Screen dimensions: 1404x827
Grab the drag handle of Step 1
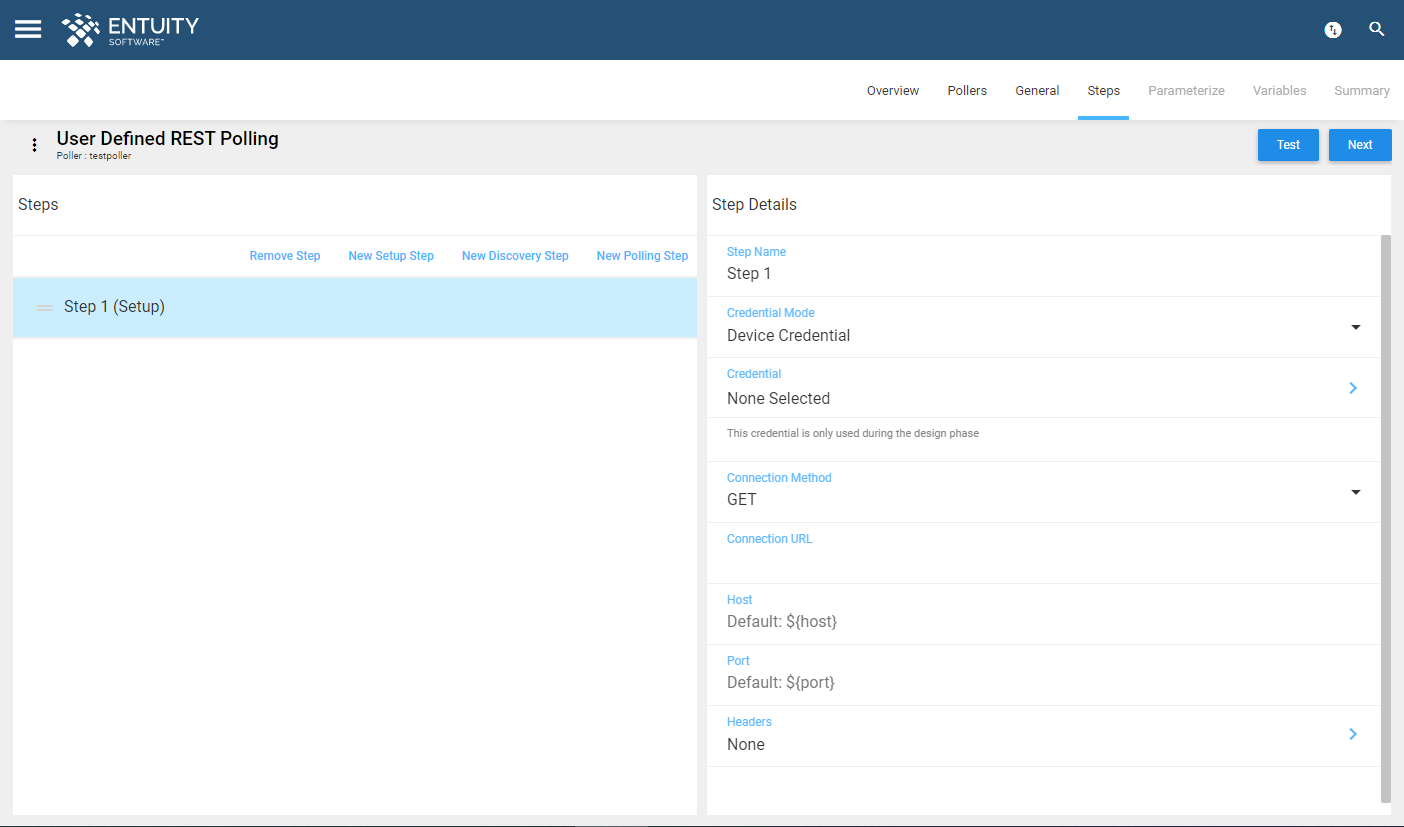[45, 308]
